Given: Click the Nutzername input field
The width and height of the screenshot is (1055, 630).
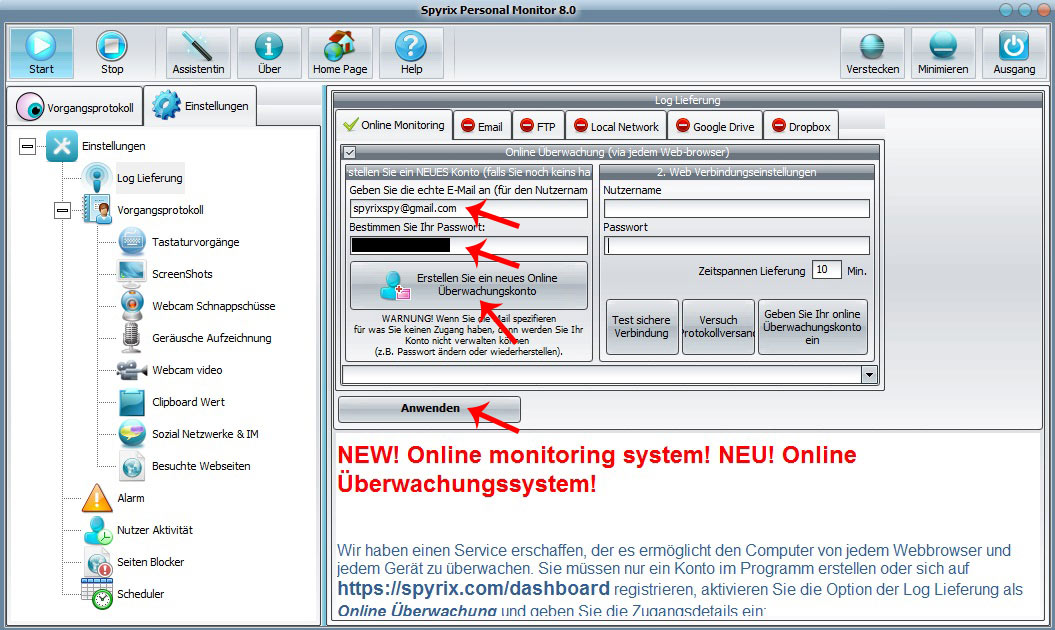Looking at the screenshot, I should point(737,209).
